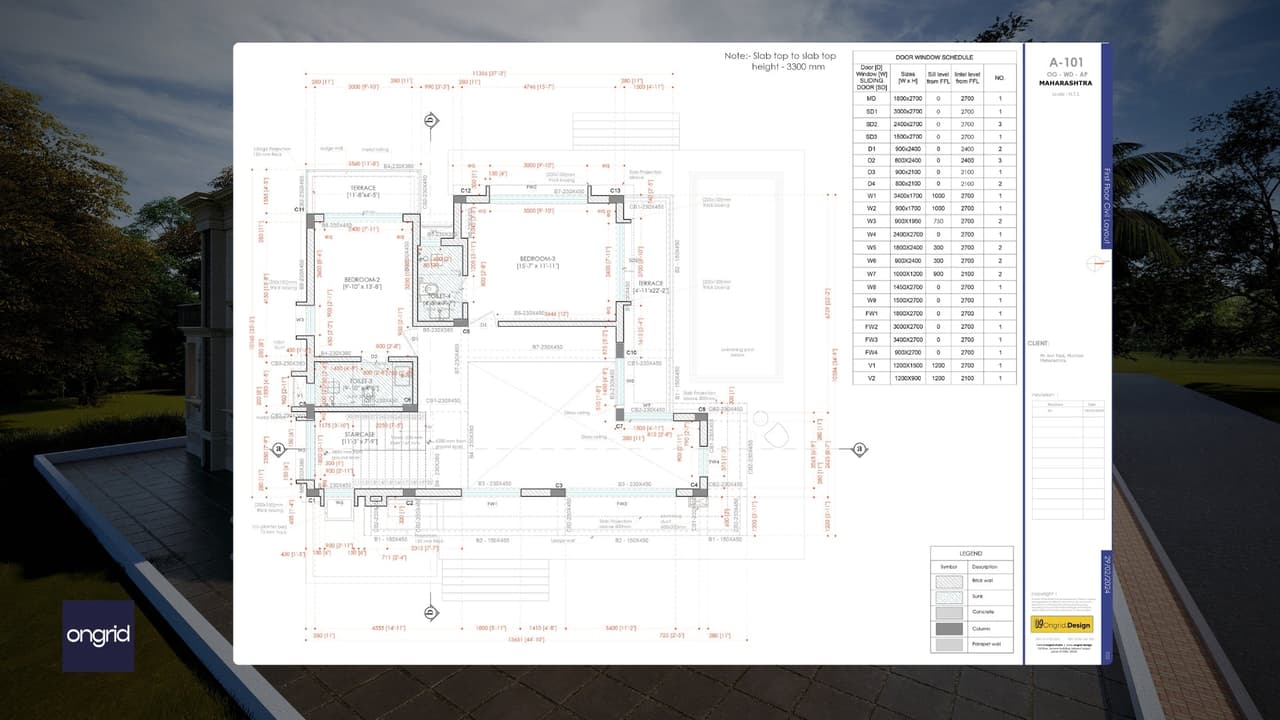This screenshot has width=1280, height=720.
Task: Click the yellow Ongrid.Design logo in the title block
Action: click(x=1061, y=624)
